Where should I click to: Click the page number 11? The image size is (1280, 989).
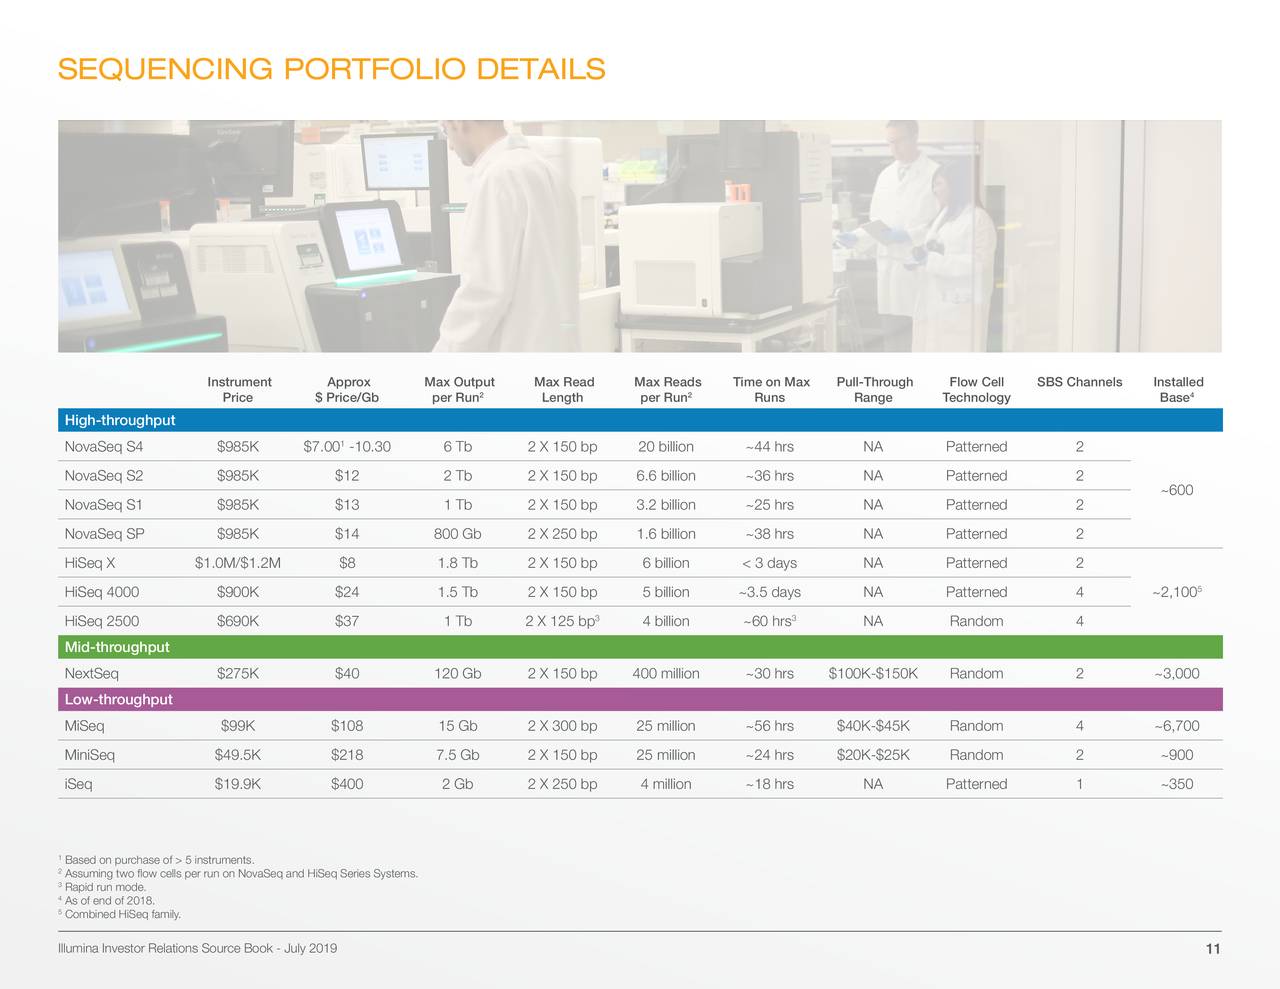[1212, 949]
